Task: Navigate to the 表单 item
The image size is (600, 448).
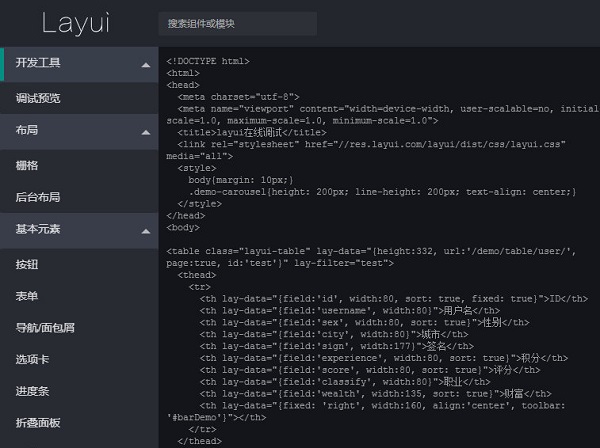Action: 27,296
